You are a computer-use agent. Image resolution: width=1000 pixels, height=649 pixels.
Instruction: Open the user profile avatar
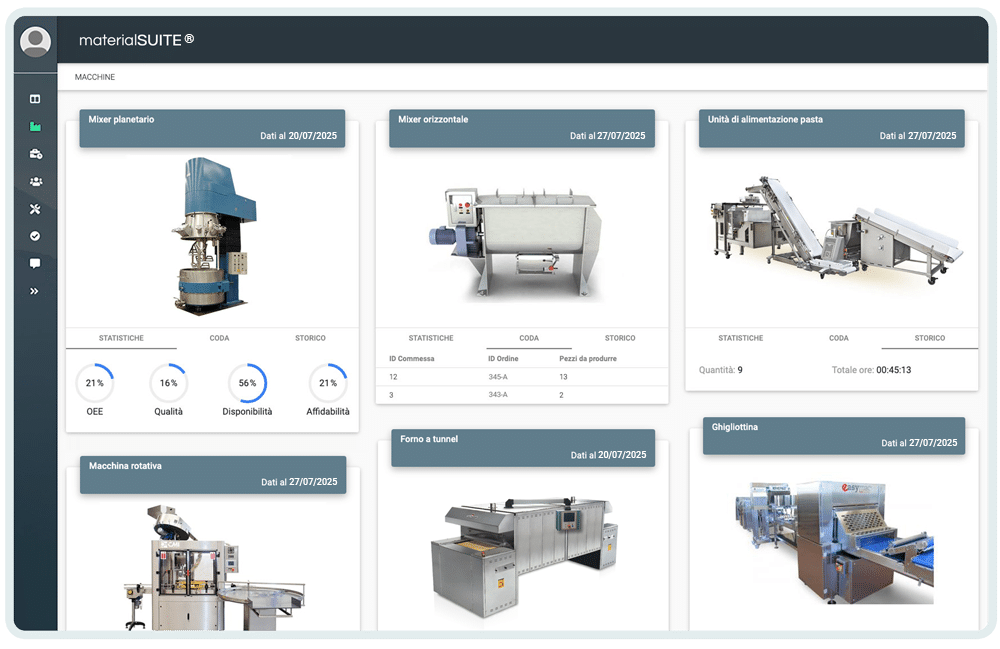tap(35, 41)
